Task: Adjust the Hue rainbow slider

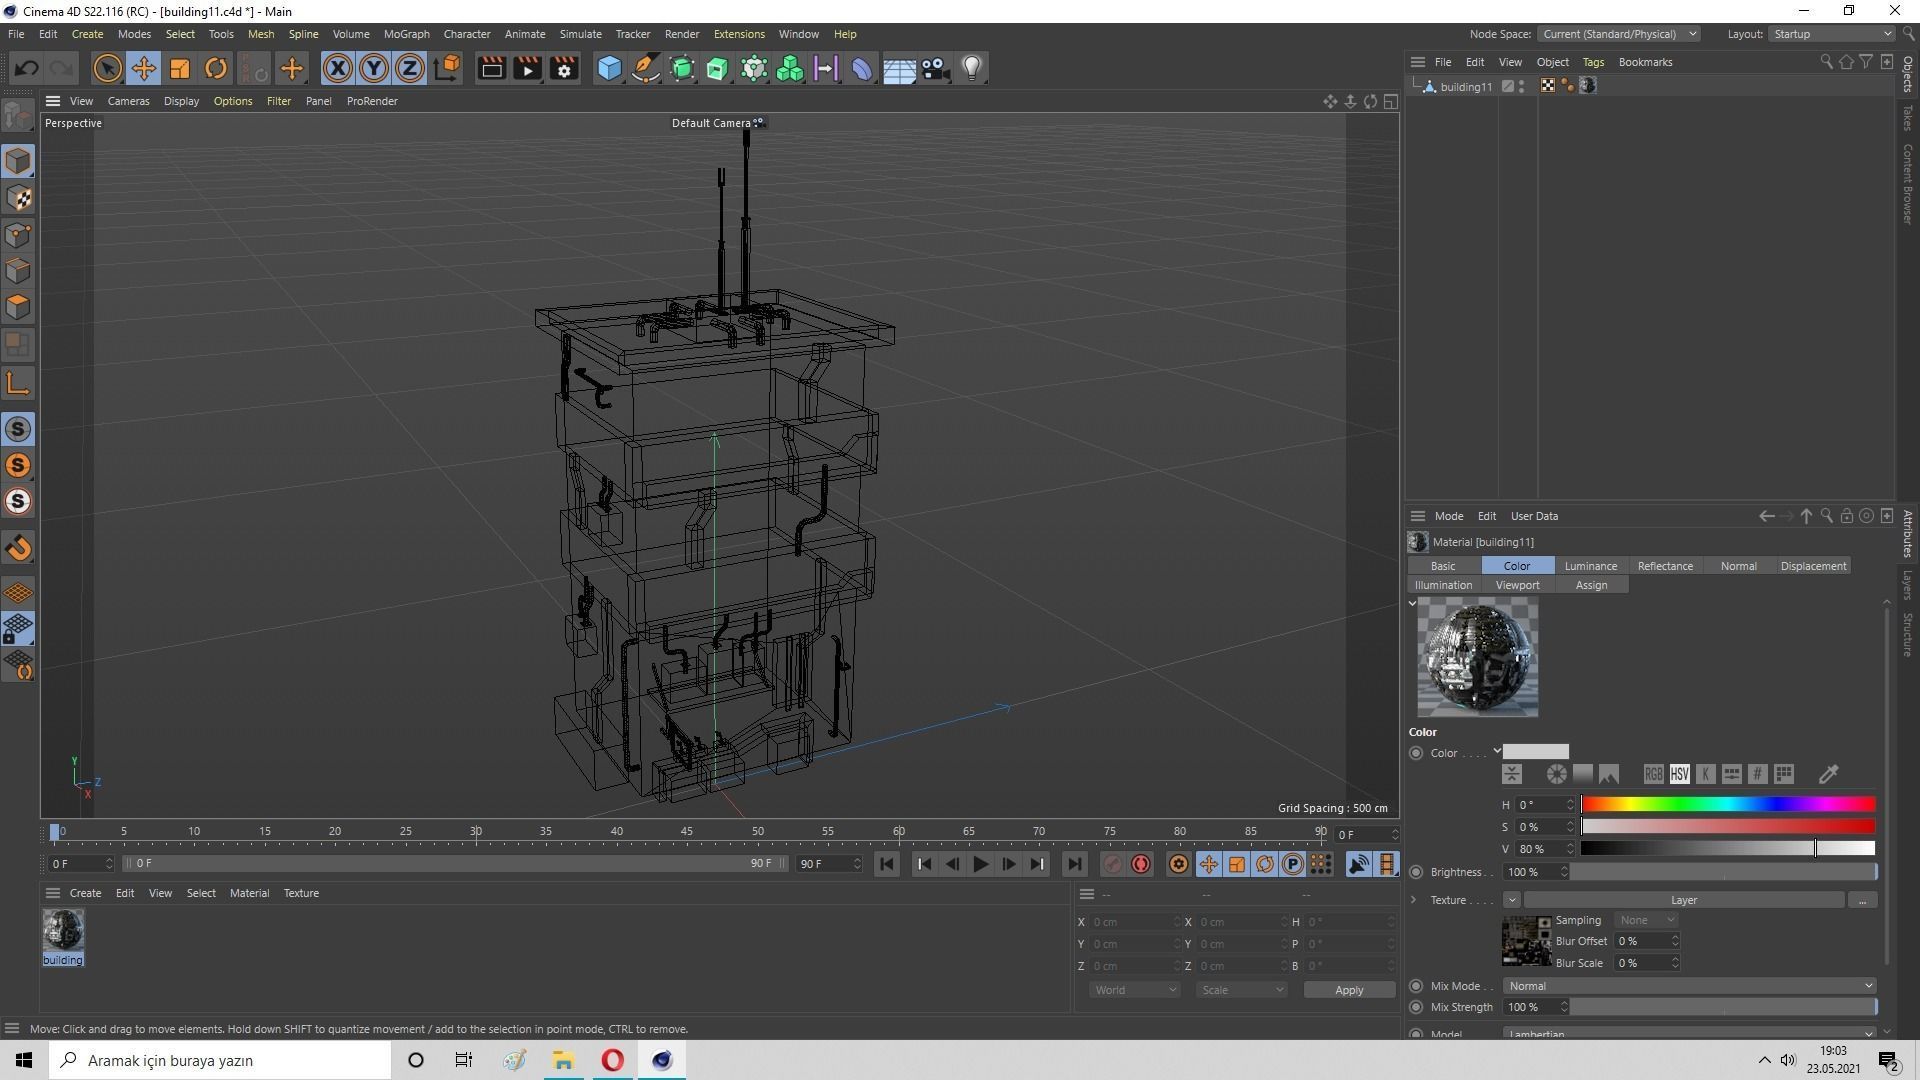Action: coord(1728,804)
